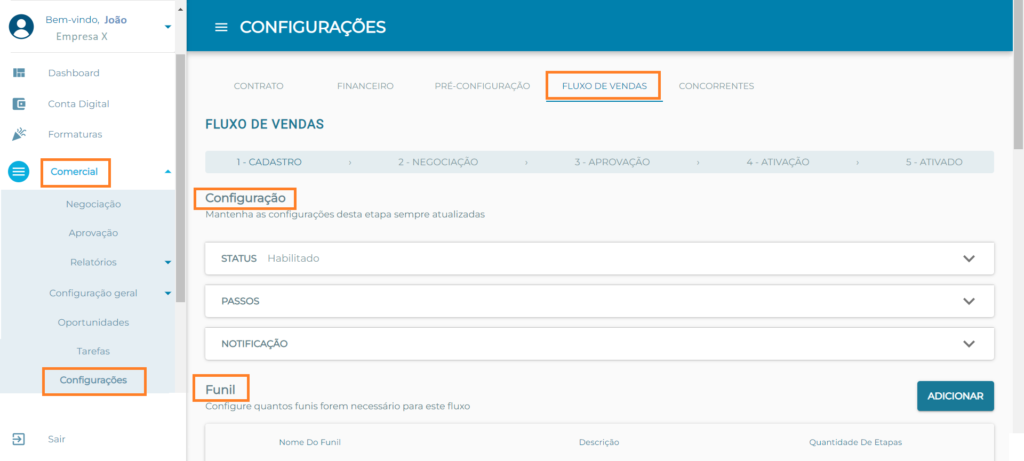This screenshot has width=1024, height=461.
Task: Click the Descrição column header
Action: click(x=599, y=443)
